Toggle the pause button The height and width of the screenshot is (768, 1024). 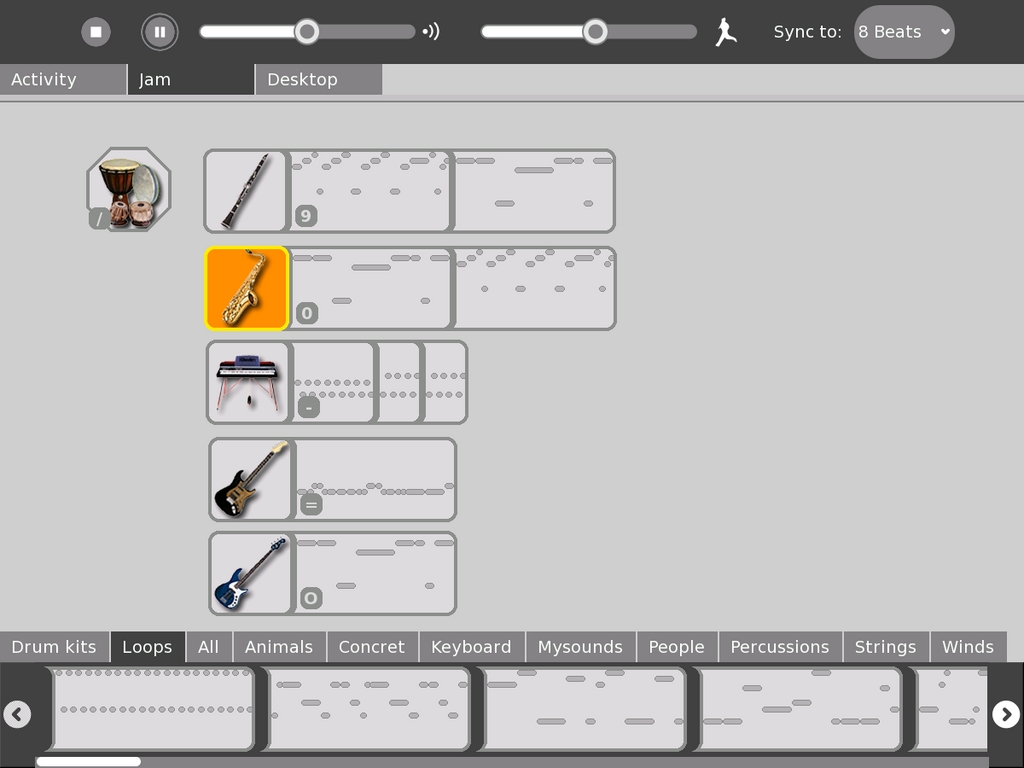[159, 32]
